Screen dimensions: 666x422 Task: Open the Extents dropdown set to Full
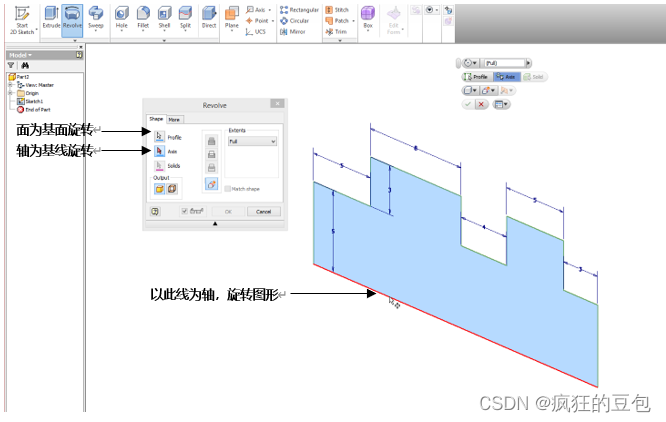251,142
